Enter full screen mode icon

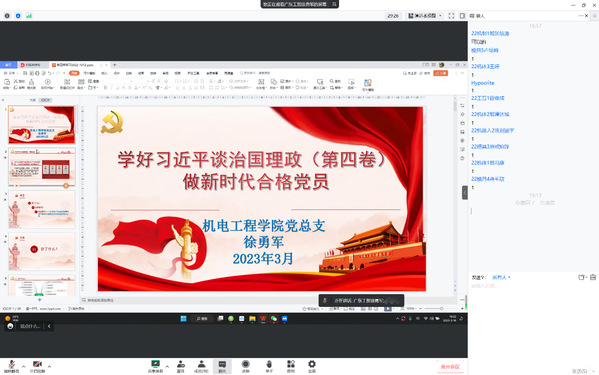(x=452, y=16)
